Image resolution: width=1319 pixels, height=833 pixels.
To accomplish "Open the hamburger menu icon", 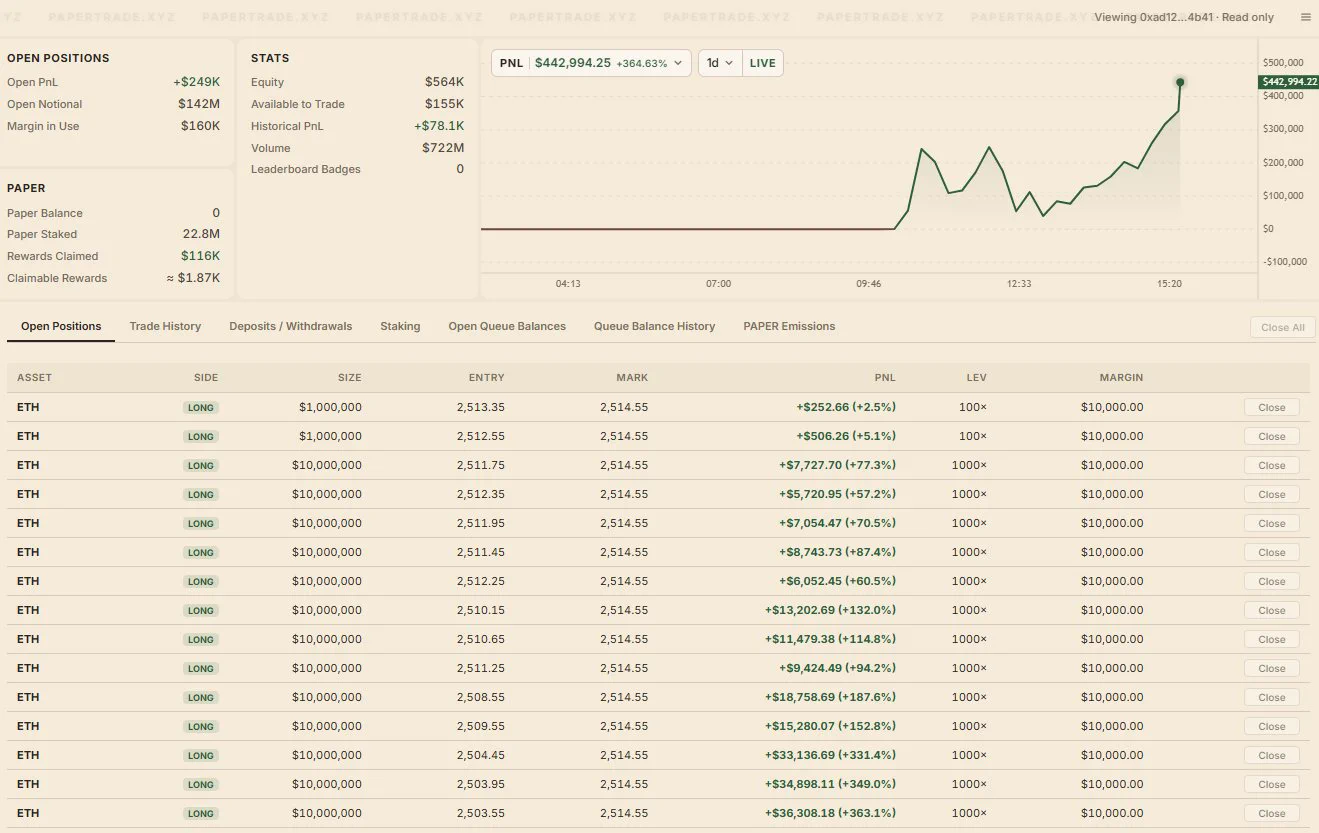I will pyautogui.click(x=1305, y=17).
